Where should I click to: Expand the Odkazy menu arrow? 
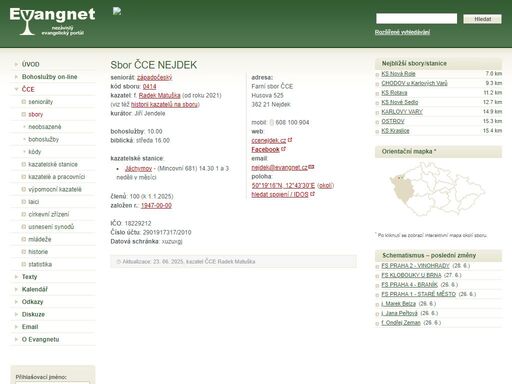16,302
